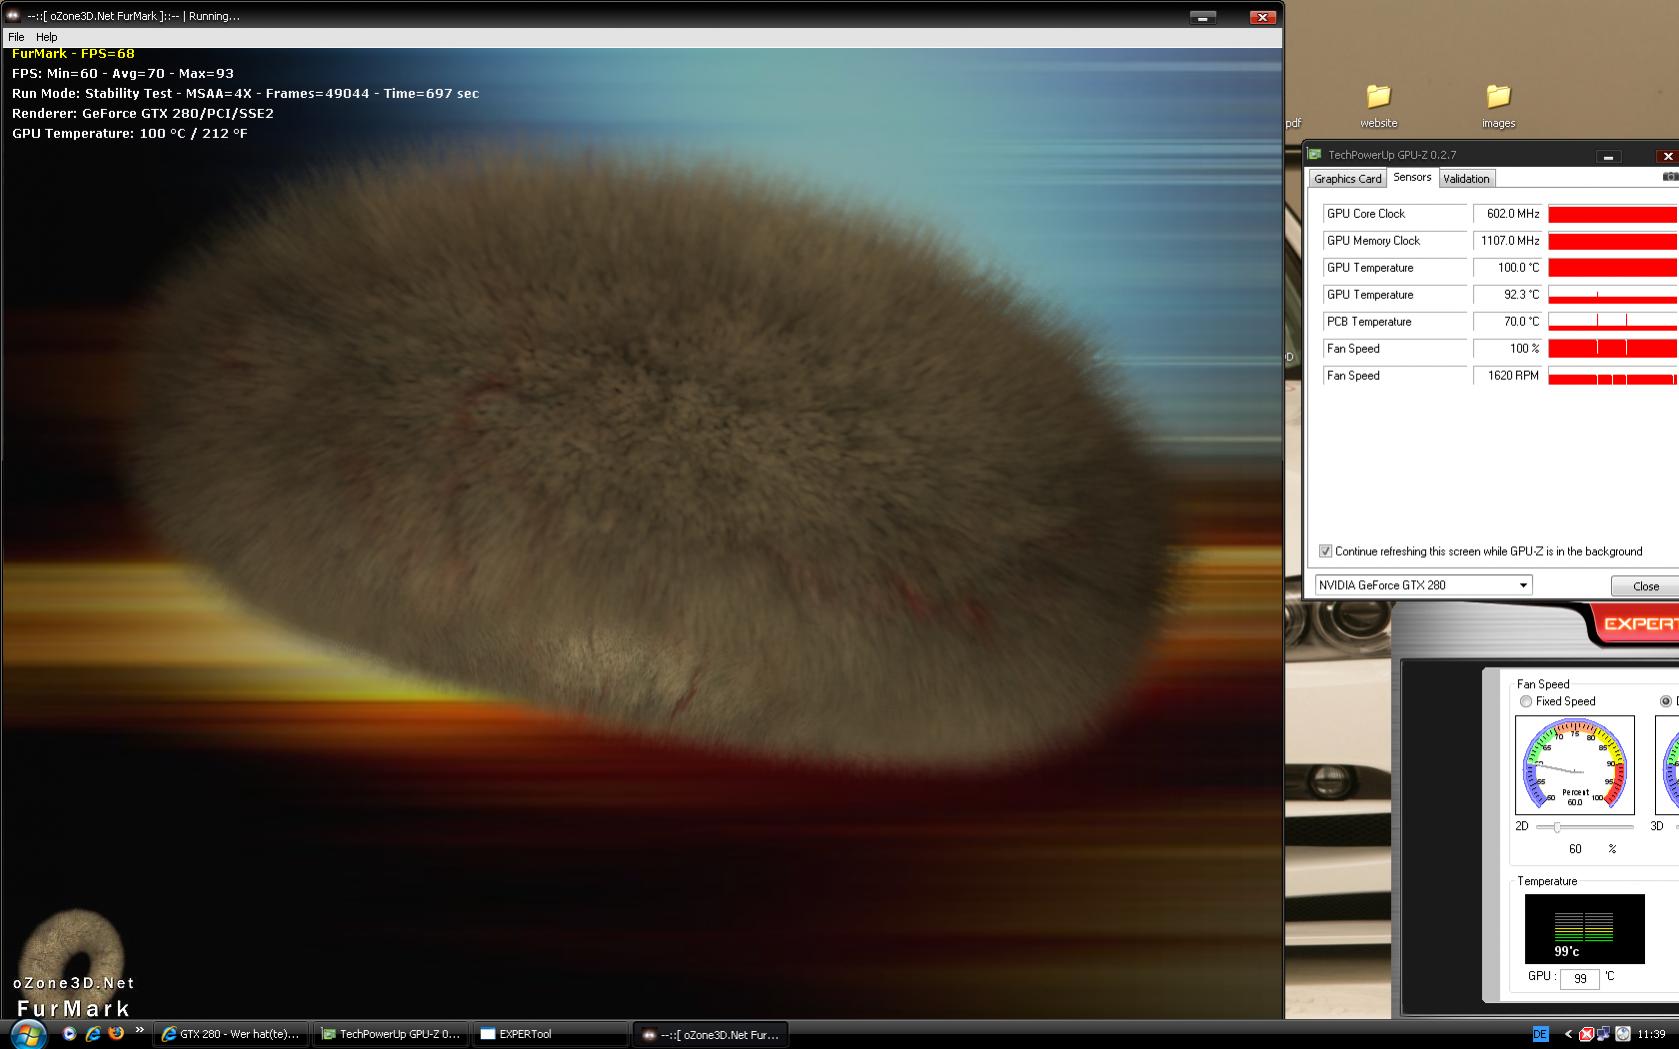Select the website folder on the desktop
The height and width of the screenshot is (1049, 1679).
[x=1378, y=106]
